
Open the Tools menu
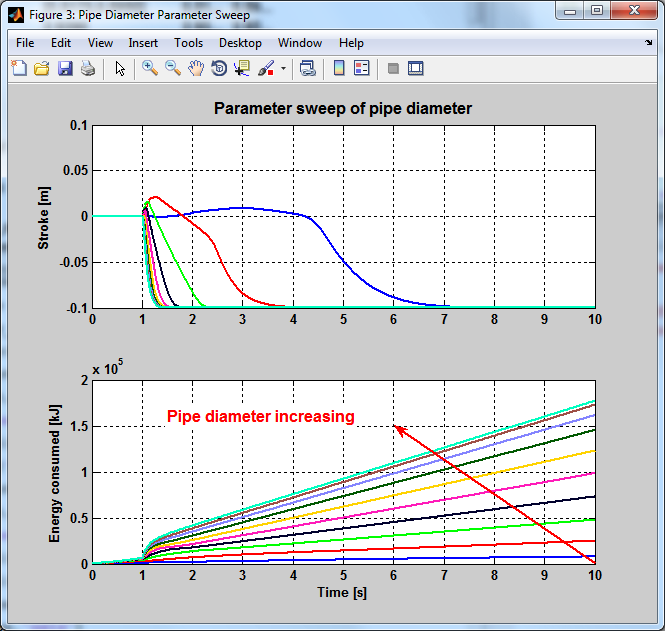pyautogui.click(x=188, y=43)
